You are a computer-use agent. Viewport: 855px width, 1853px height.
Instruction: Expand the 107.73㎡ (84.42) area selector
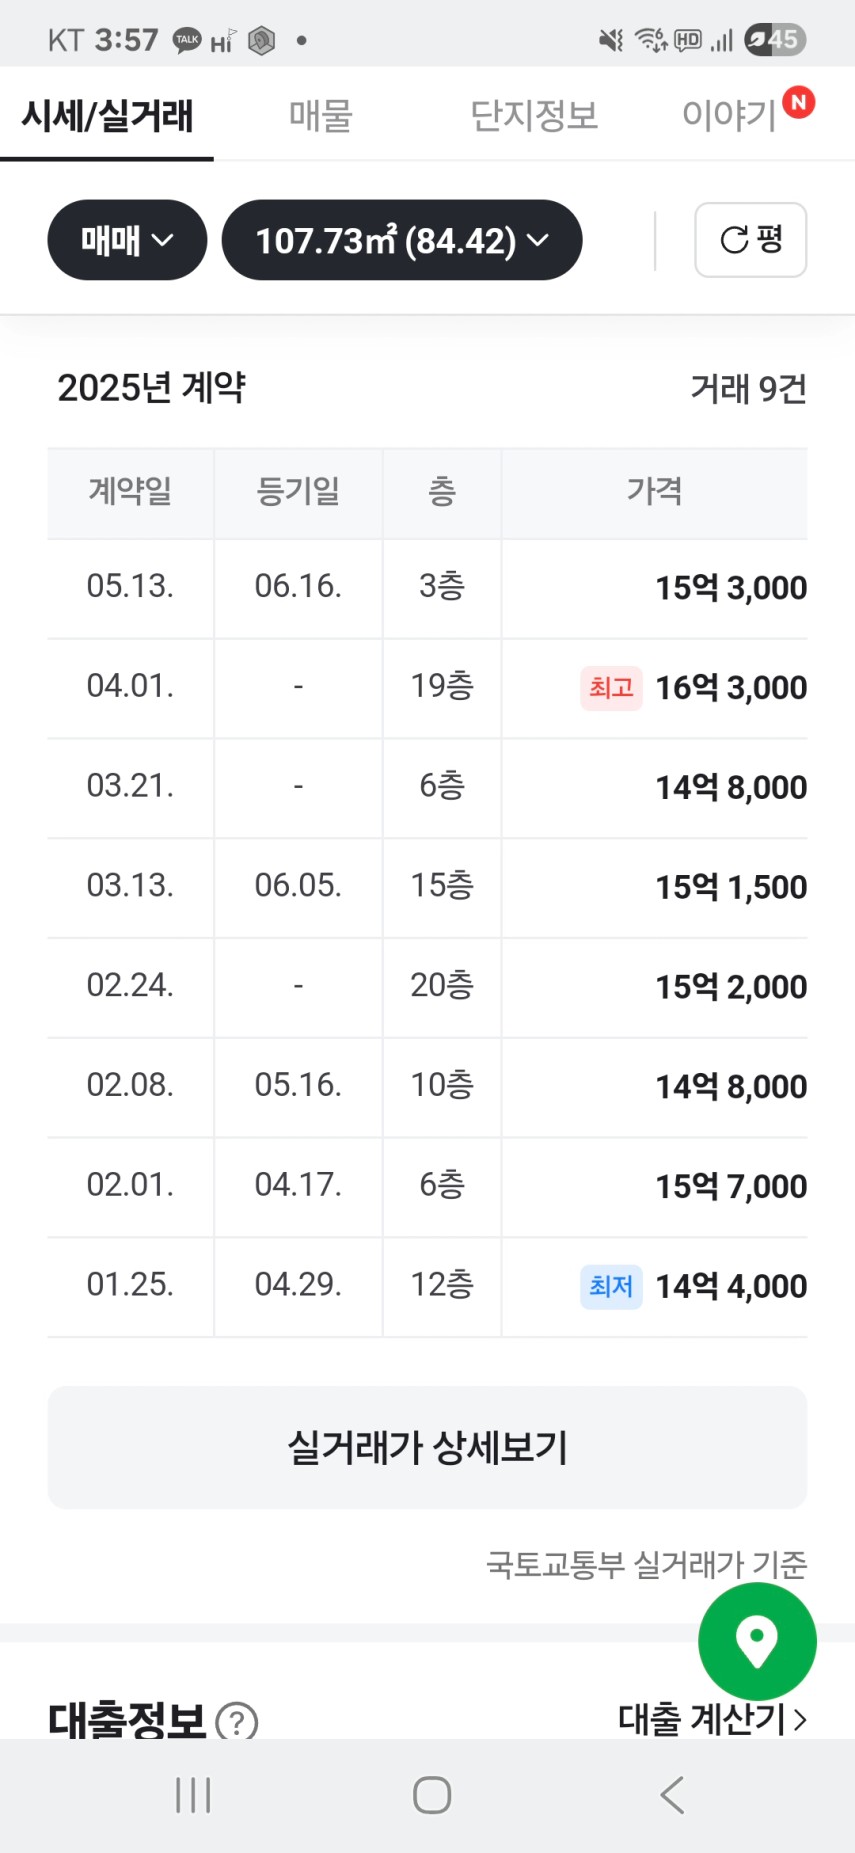point(401,240)
